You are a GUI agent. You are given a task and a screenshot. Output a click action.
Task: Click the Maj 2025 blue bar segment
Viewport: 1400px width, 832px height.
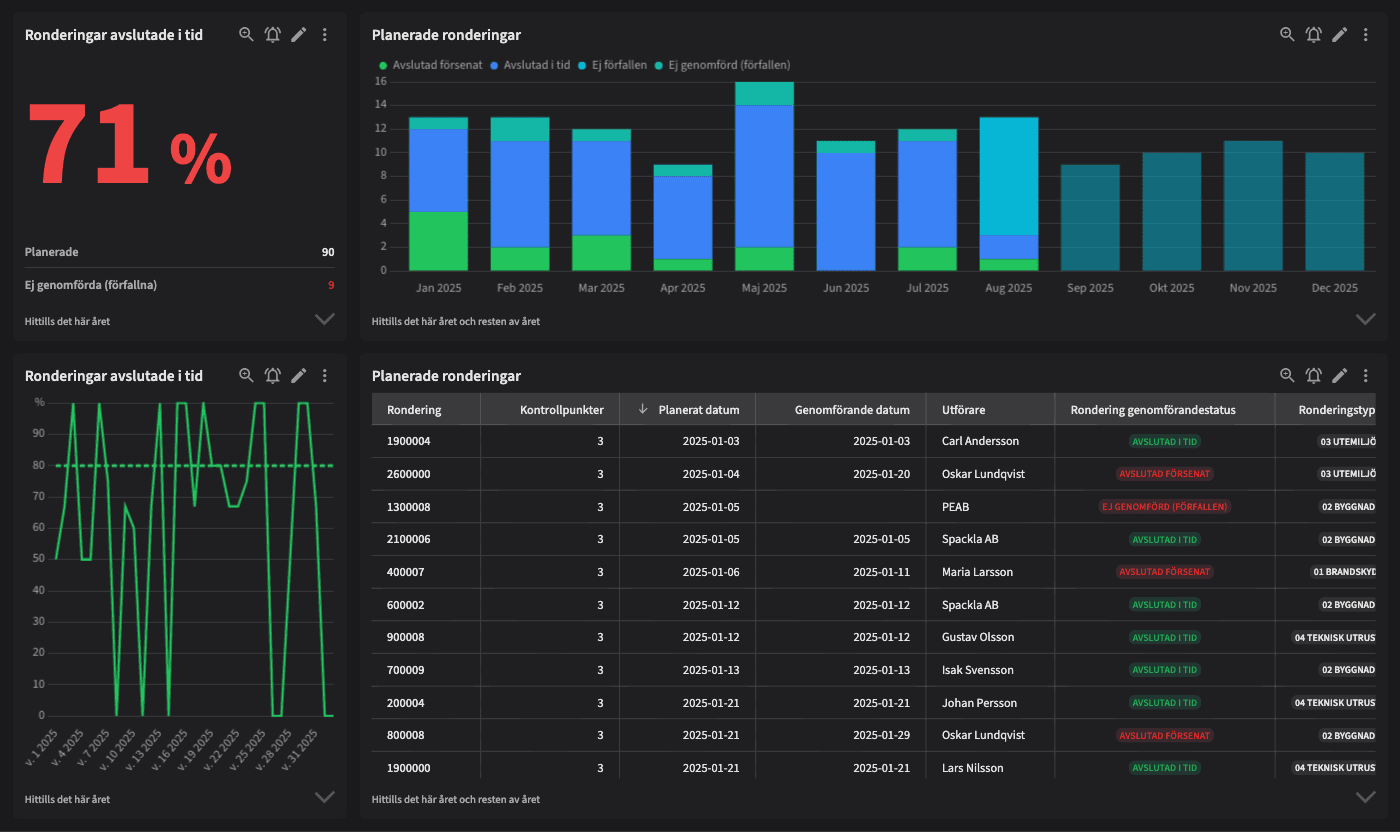coord(764,175)
